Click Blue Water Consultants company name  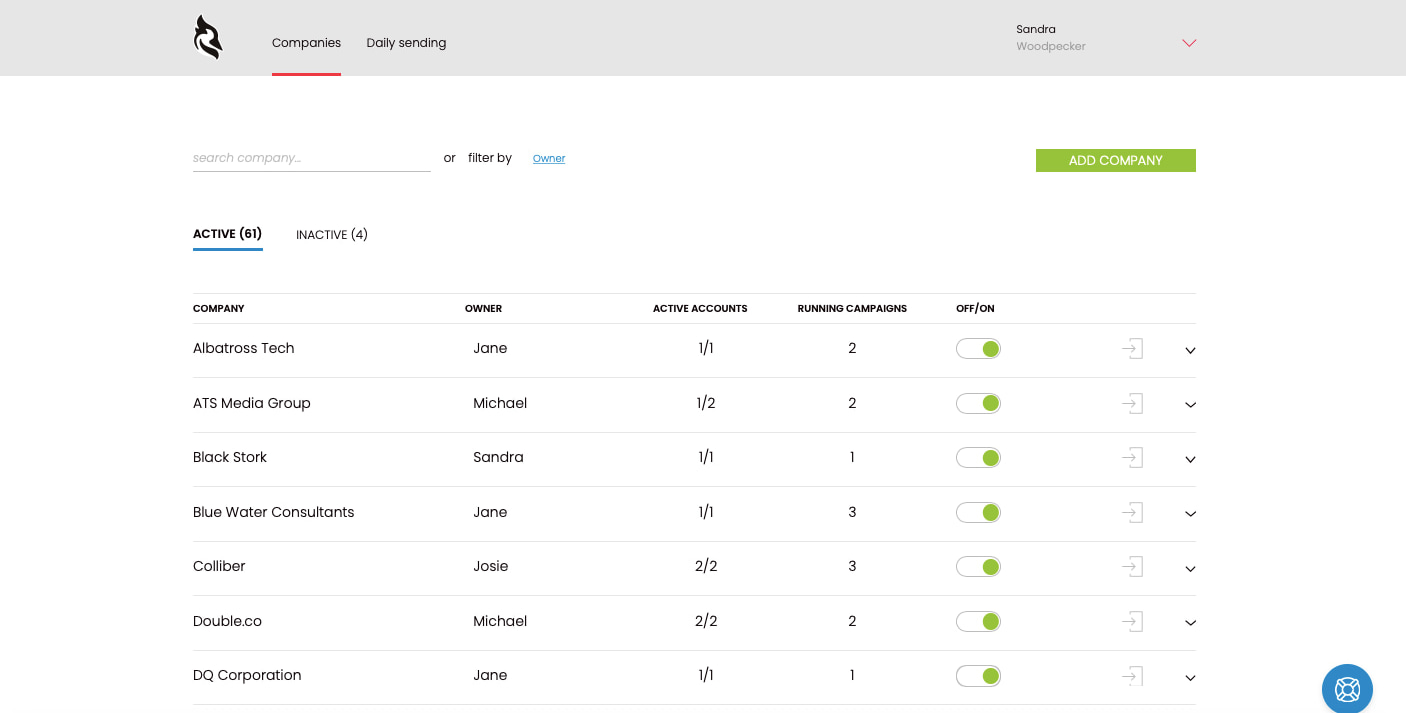pos(274,512)
